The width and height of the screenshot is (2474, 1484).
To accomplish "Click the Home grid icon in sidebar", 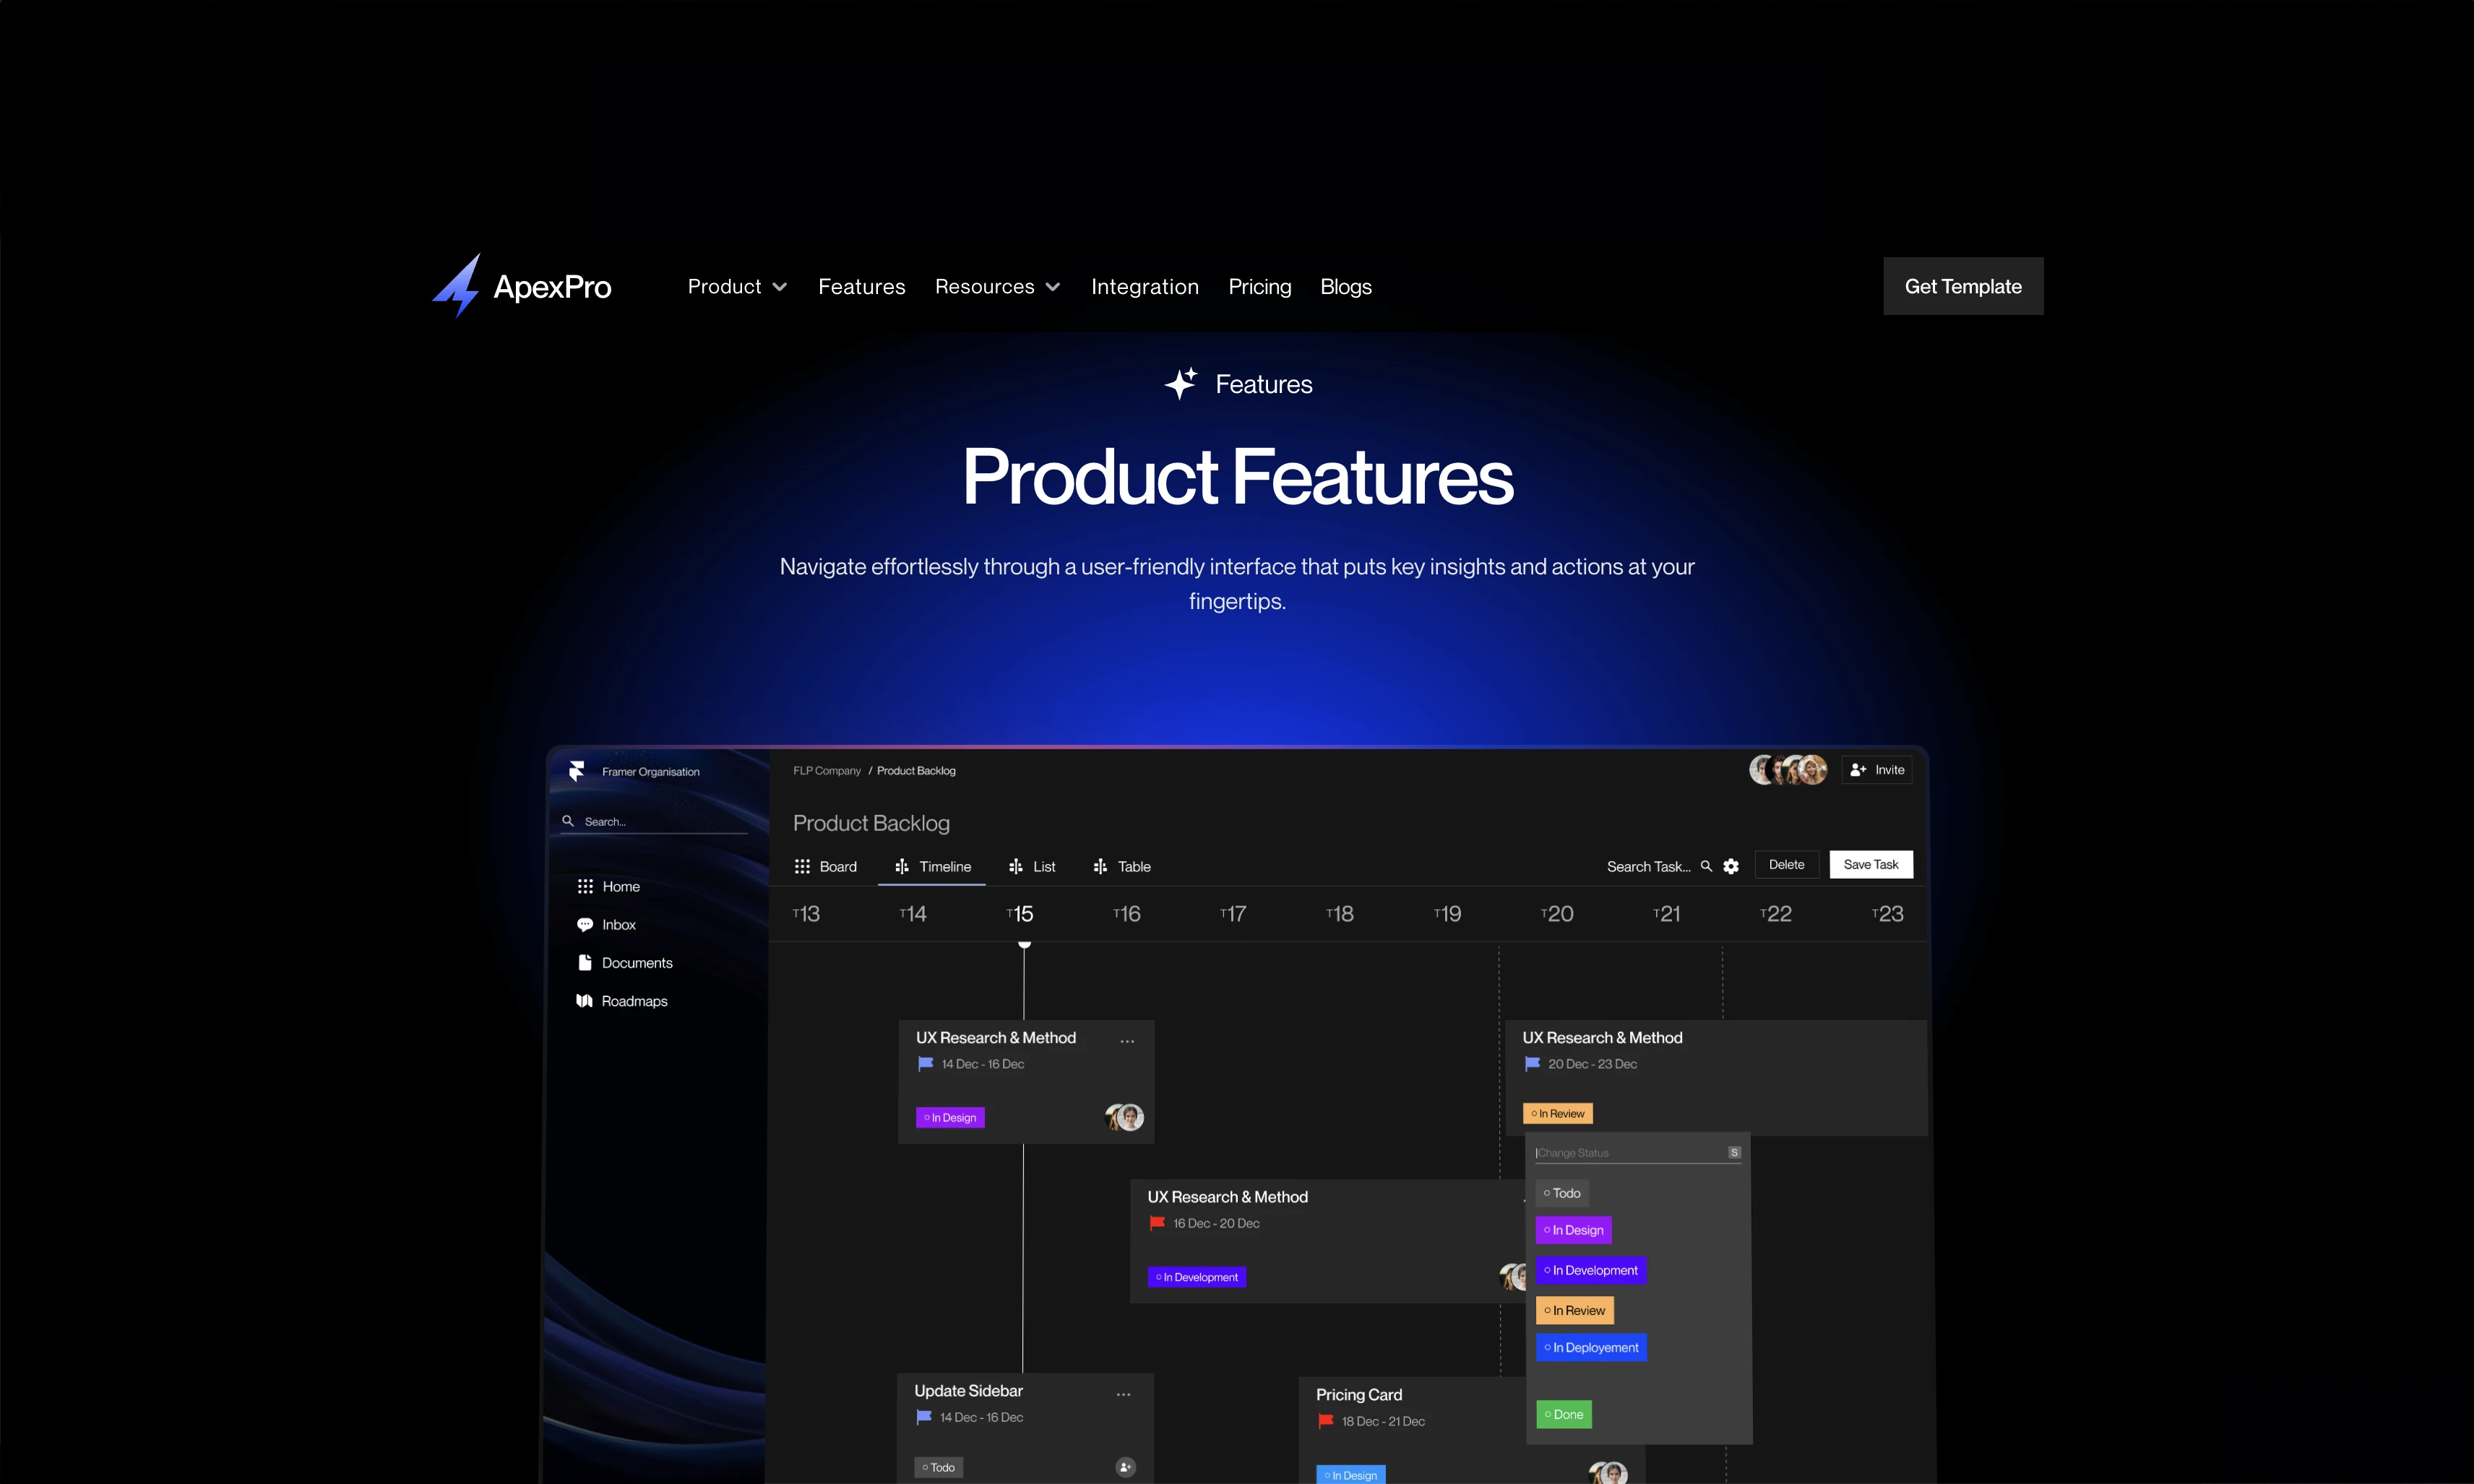I will pos(585,887).
